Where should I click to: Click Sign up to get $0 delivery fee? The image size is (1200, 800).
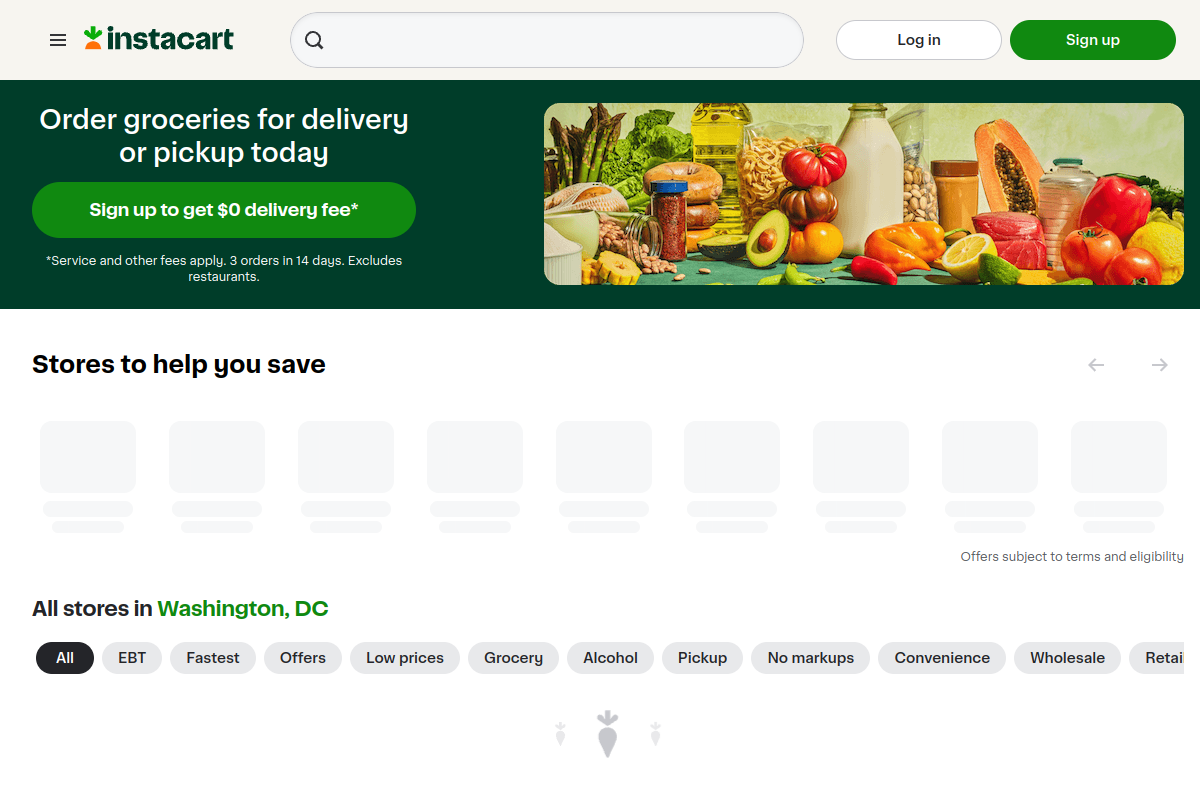(x=224, y=210)
